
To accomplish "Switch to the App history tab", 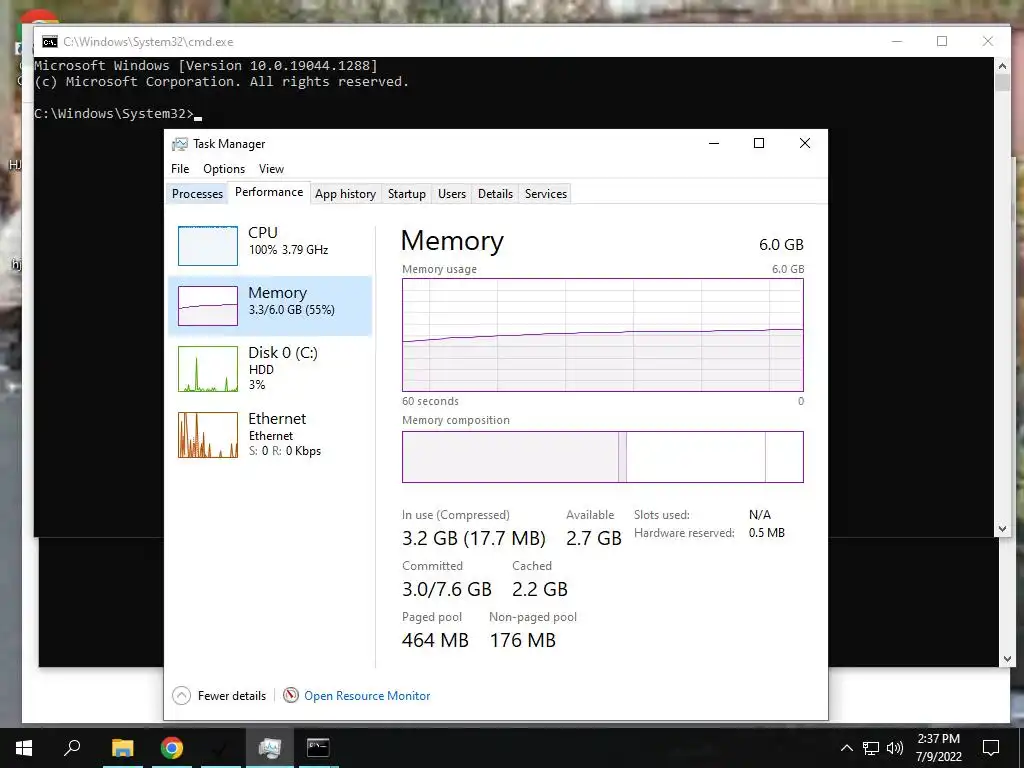I will click(345, 194).
